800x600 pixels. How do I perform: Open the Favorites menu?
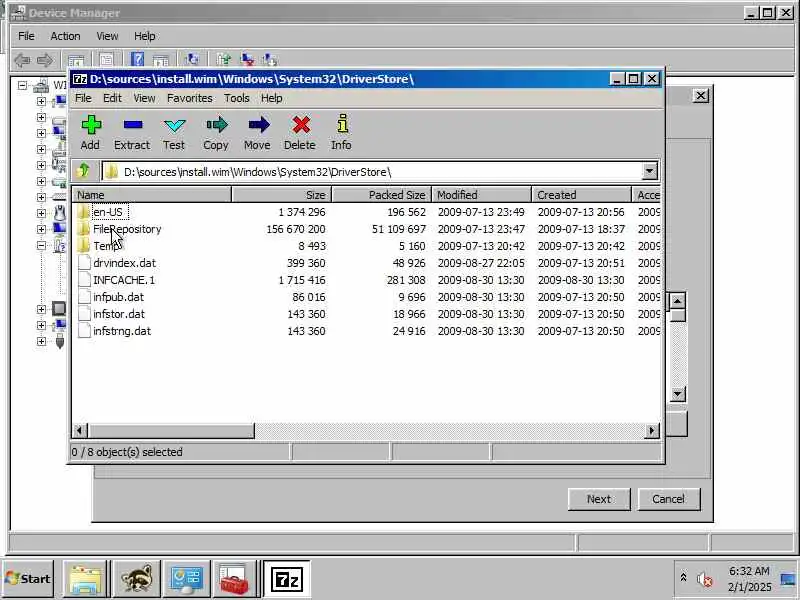(189, 98)
